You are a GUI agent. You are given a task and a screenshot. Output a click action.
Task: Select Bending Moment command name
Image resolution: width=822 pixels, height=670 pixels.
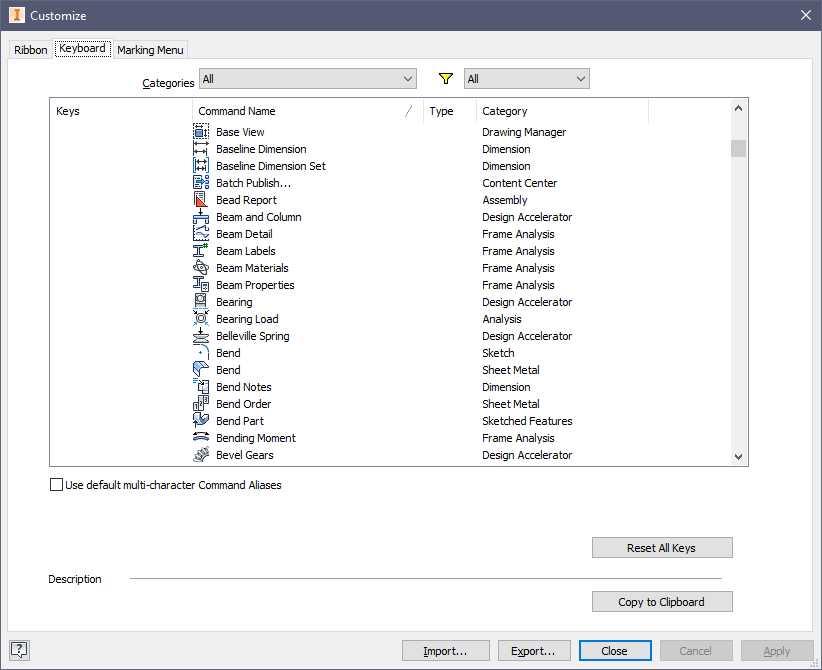click(256, 438)
